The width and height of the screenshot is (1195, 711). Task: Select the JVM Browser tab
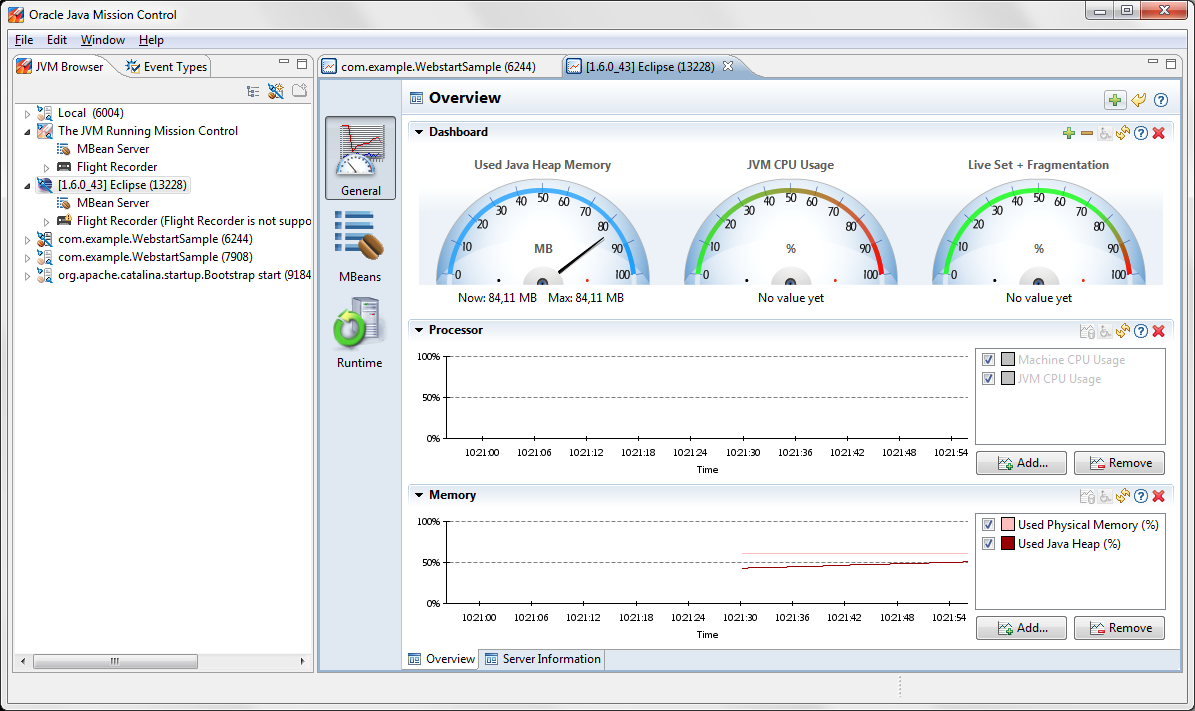(60, 67)
